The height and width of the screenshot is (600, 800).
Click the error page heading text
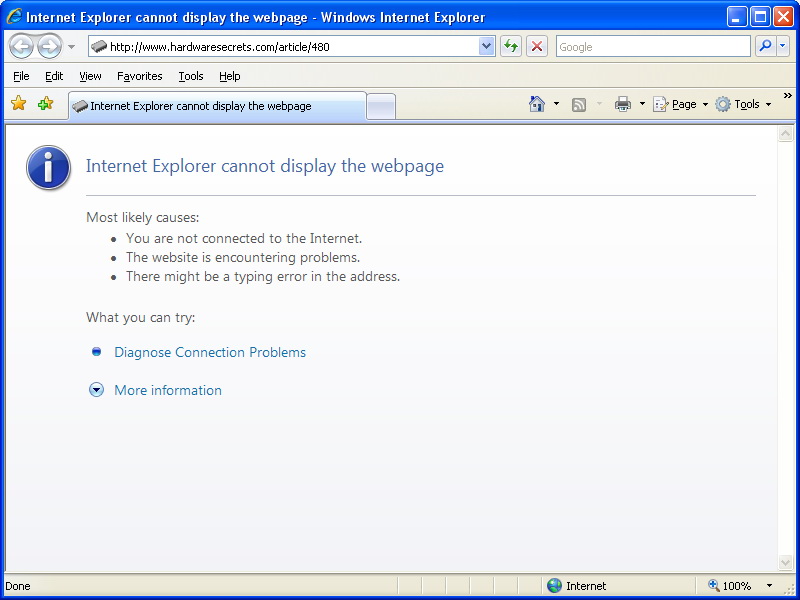click(x=265, y=166)
